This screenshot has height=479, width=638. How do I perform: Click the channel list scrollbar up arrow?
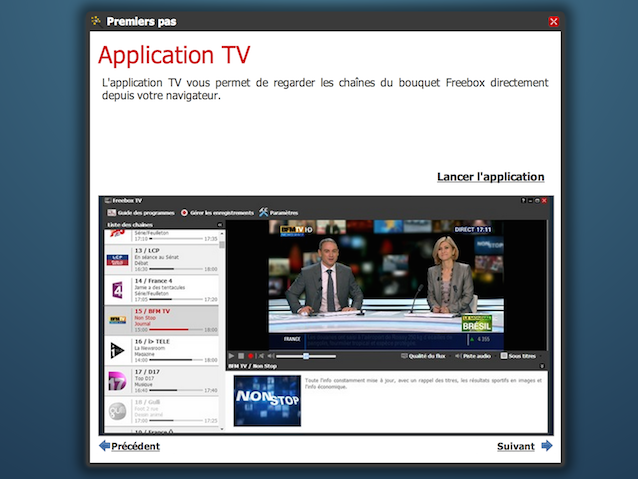click(222, 234)
